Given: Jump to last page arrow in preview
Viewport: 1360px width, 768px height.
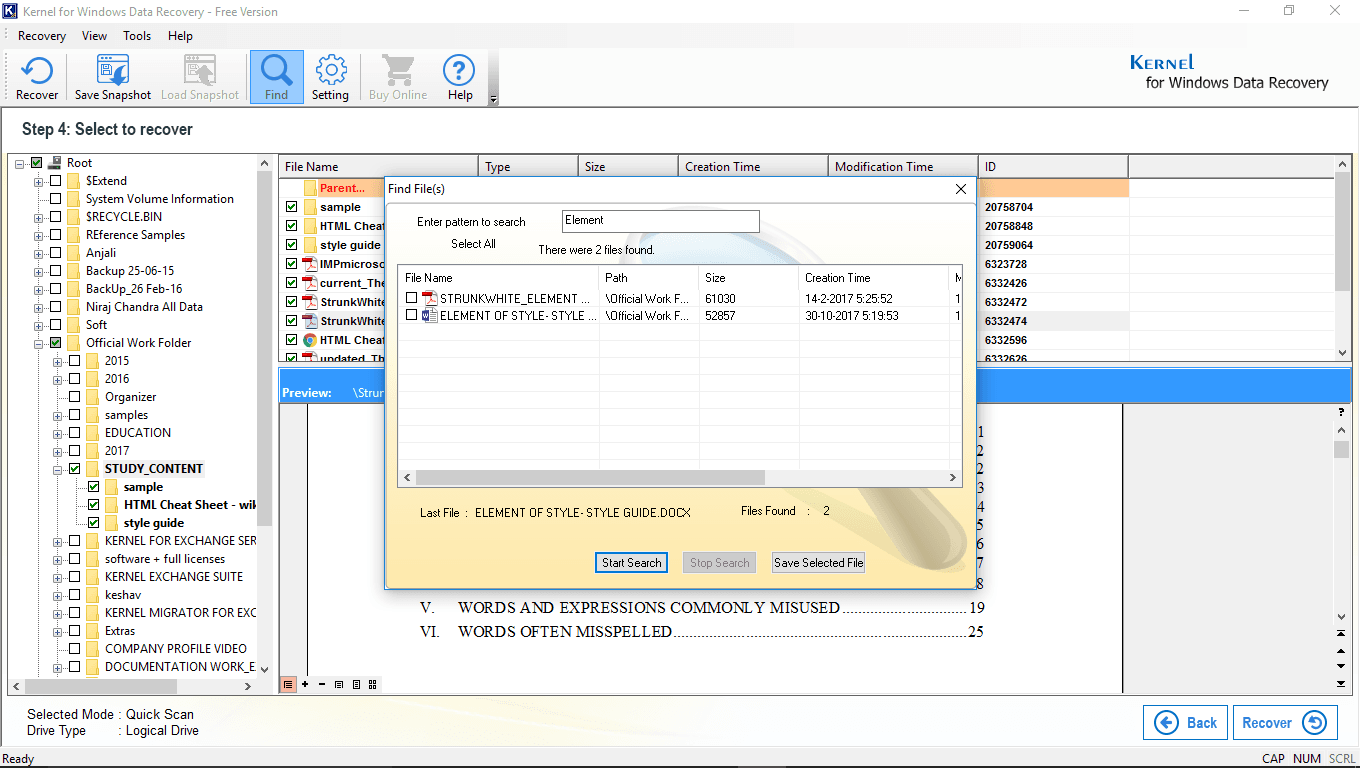Looking at the screenshot, I should [1342, 683].
